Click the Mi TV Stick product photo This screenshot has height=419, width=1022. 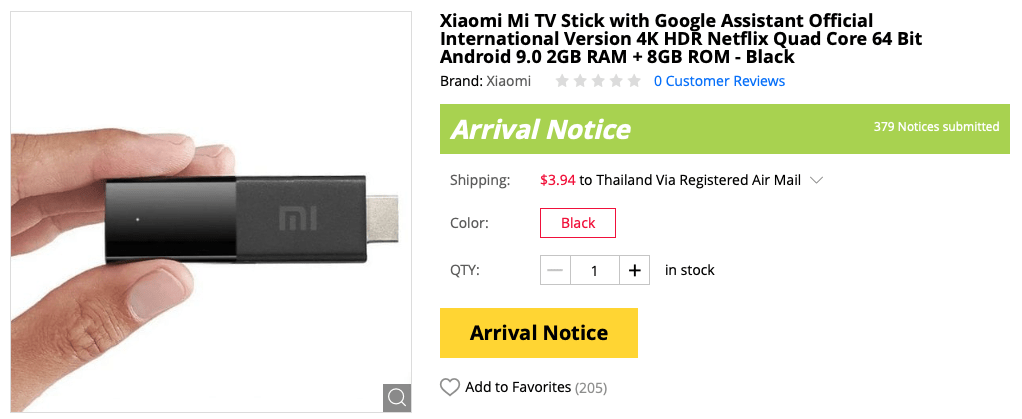(210, 210)
